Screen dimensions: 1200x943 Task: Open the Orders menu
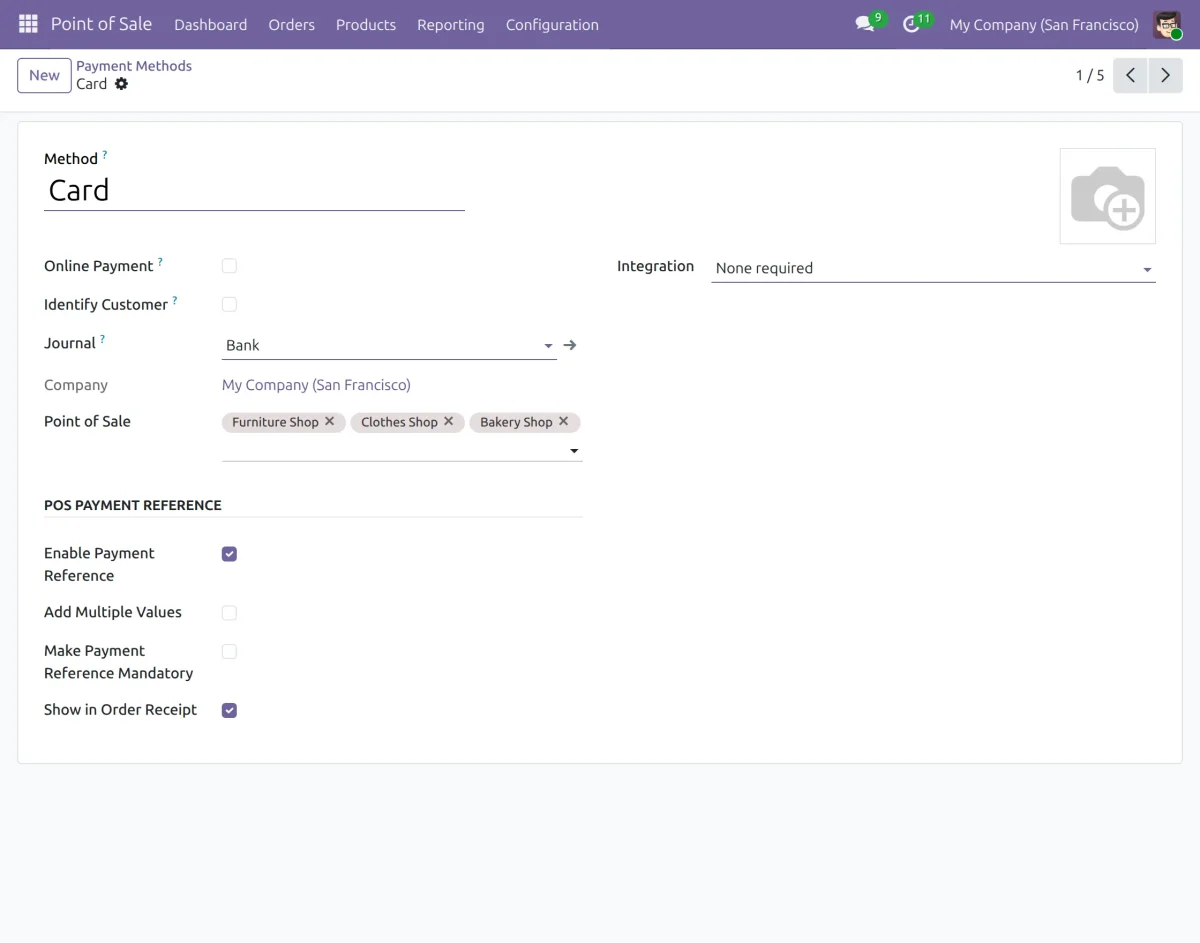(291, 24)
